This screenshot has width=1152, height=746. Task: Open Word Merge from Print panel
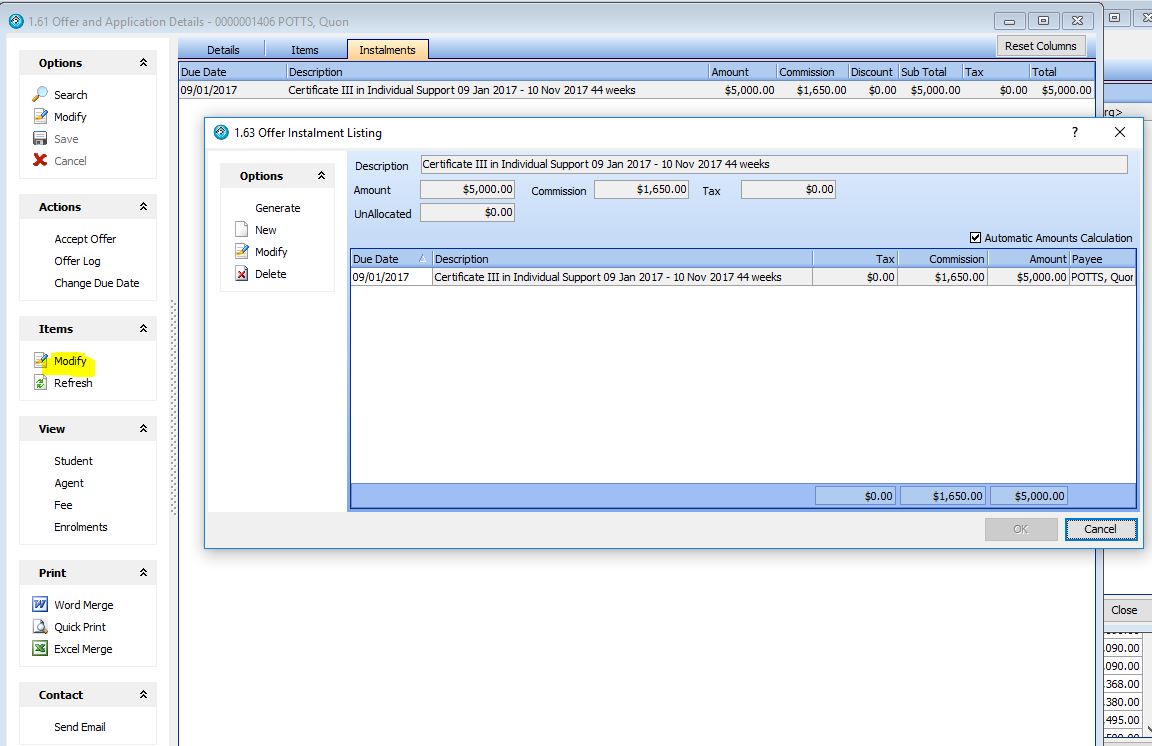click(40, 605)
